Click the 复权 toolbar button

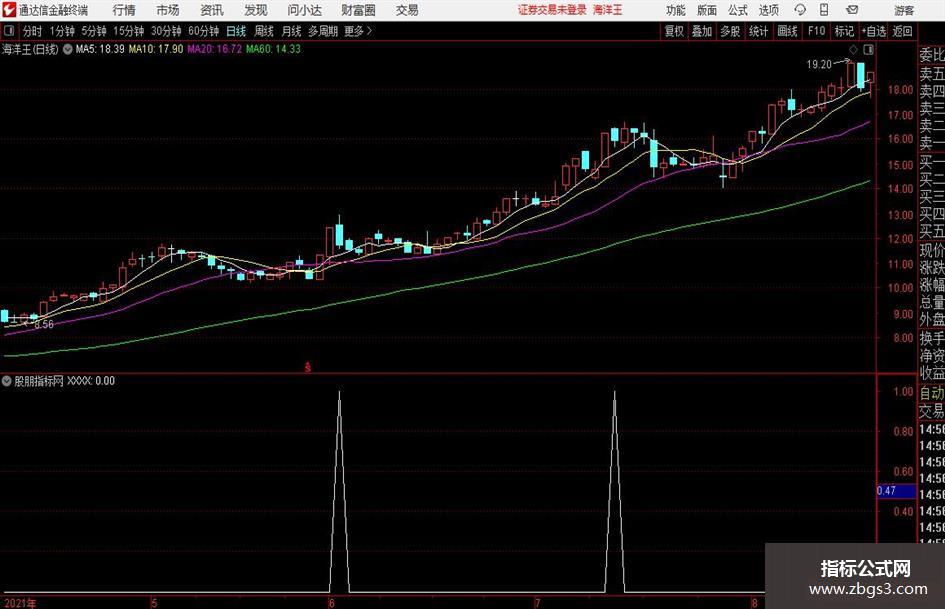(674, 31)
